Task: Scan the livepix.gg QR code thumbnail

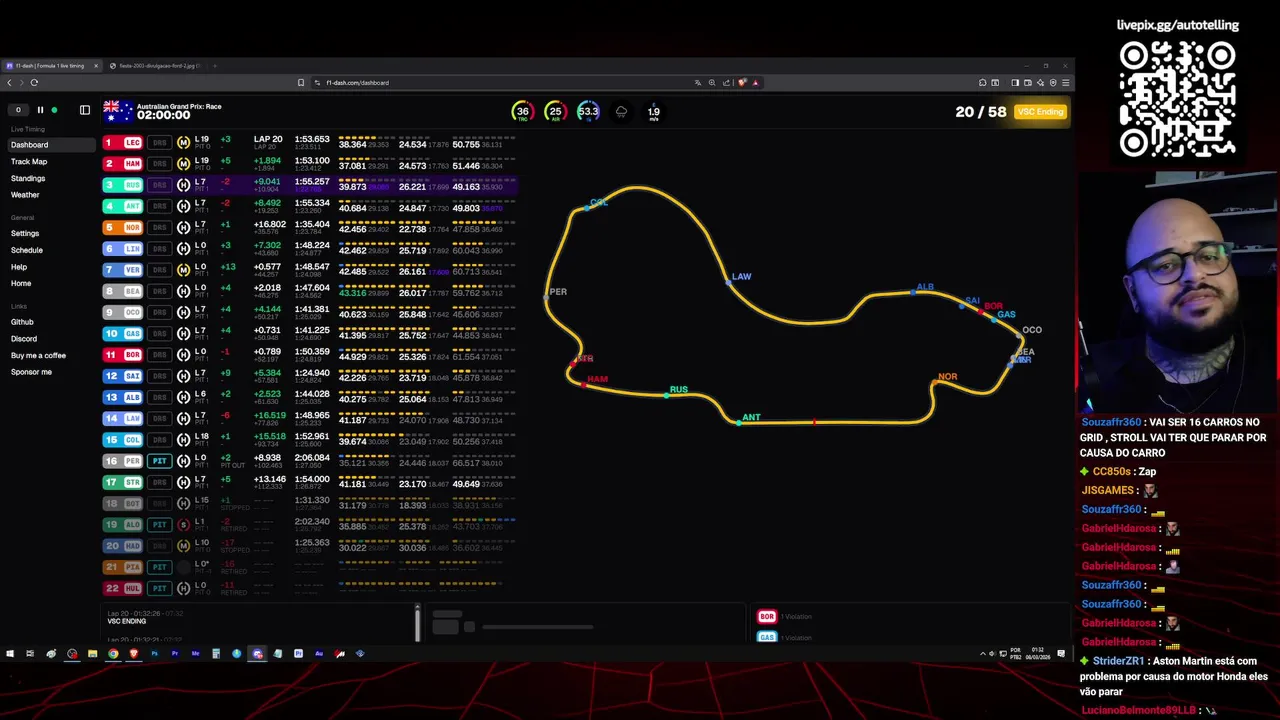Action: pyautogui.click(x=1177, y=99)
